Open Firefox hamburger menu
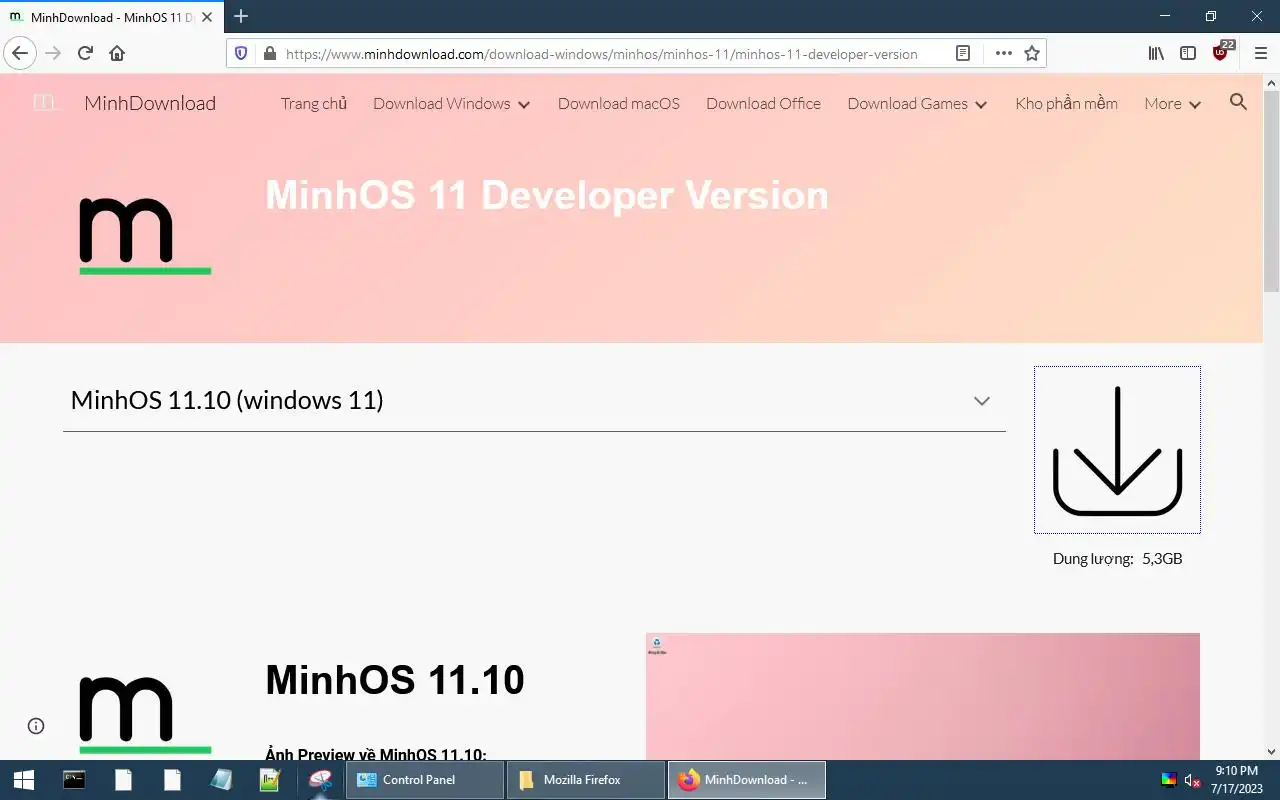1280x800 pixels. [1260, 53]
